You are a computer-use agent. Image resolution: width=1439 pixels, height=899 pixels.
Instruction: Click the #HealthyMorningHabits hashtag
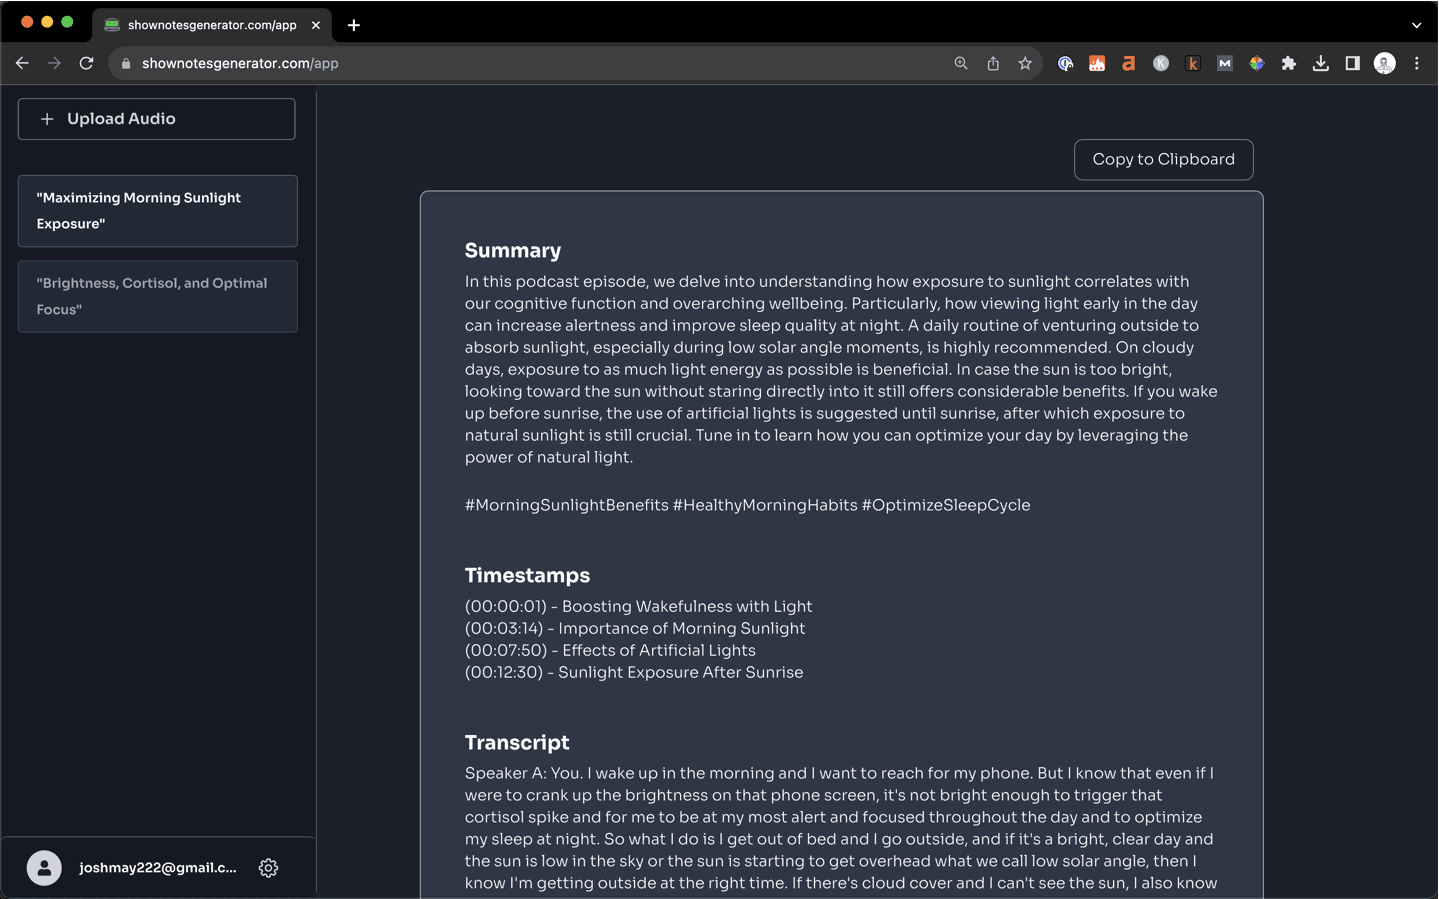tap(765, 506)
